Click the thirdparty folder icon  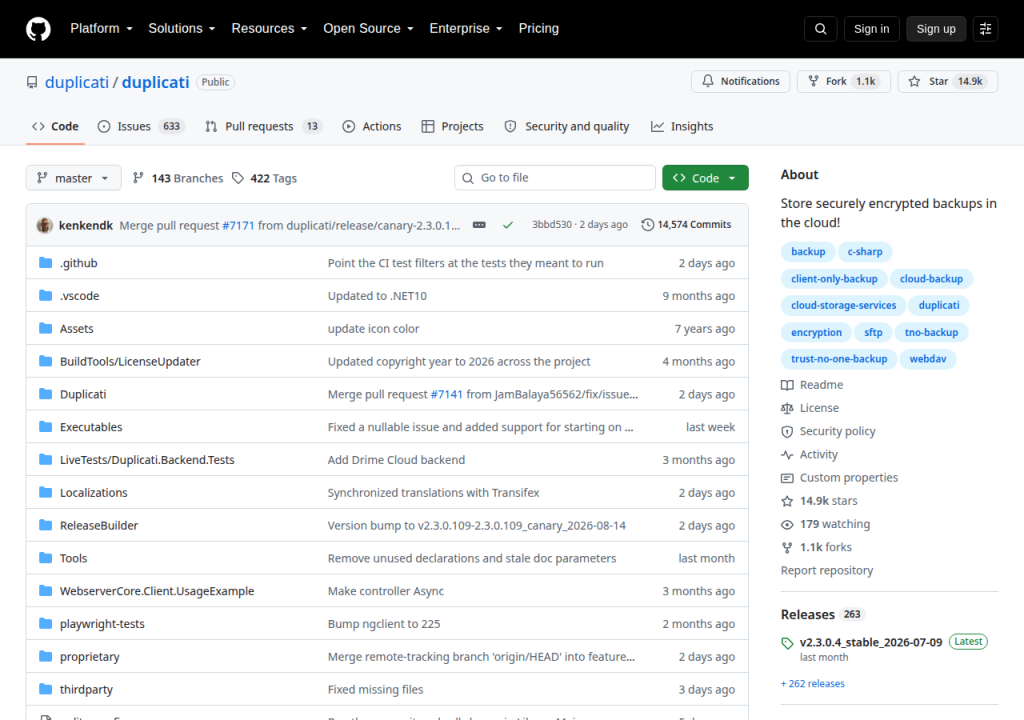pos(45,689)
